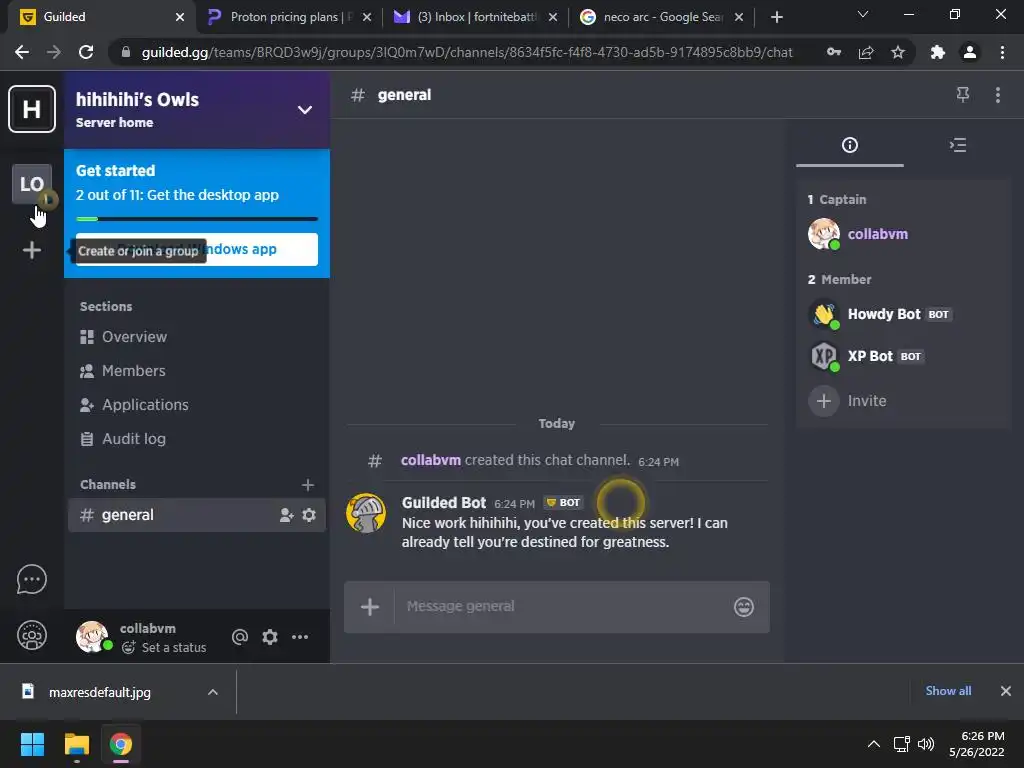Expand the hihihihi's Owls server dropdown chevron
Image resolution: width=1024 pixels, height=768 pixels.
coord(304,110)
